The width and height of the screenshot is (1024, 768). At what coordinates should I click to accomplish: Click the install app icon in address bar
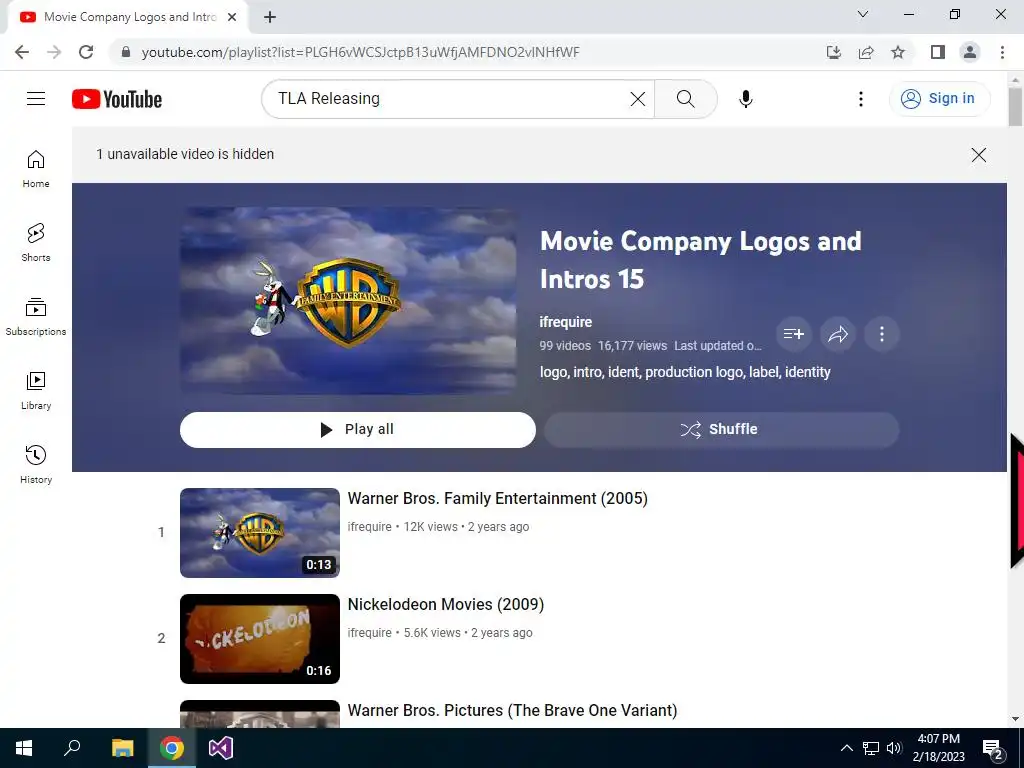coord(834,52)
